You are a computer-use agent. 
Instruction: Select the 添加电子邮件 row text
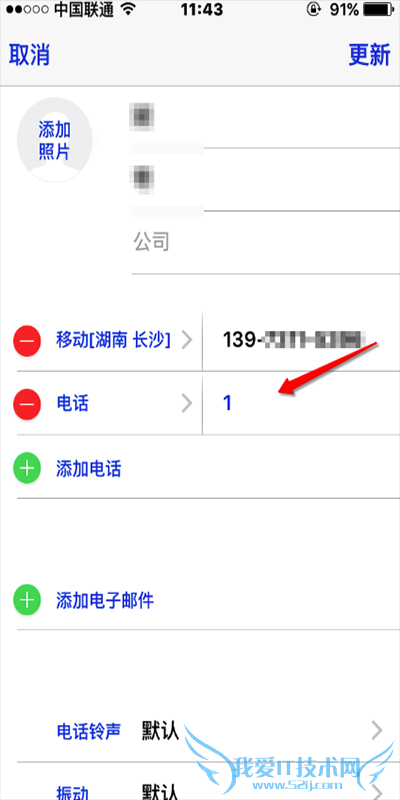105,601
